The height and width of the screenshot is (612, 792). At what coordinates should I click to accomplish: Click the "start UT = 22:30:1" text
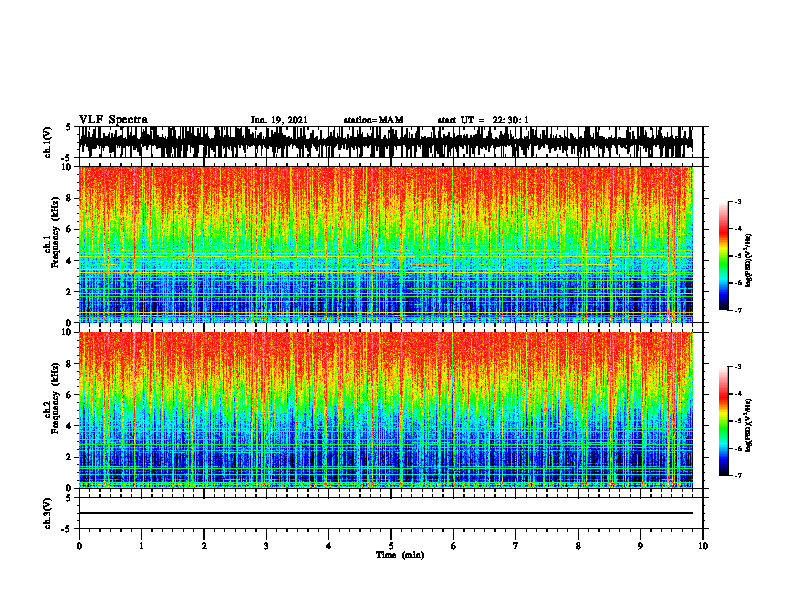click(483, 120)
